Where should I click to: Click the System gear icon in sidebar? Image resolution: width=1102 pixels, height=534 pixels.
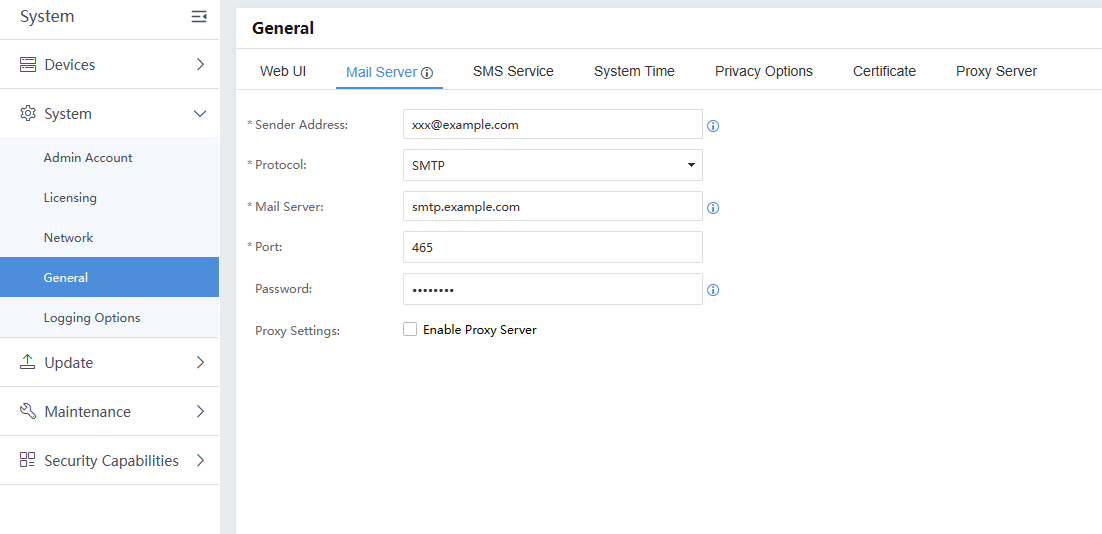[28, 114]
